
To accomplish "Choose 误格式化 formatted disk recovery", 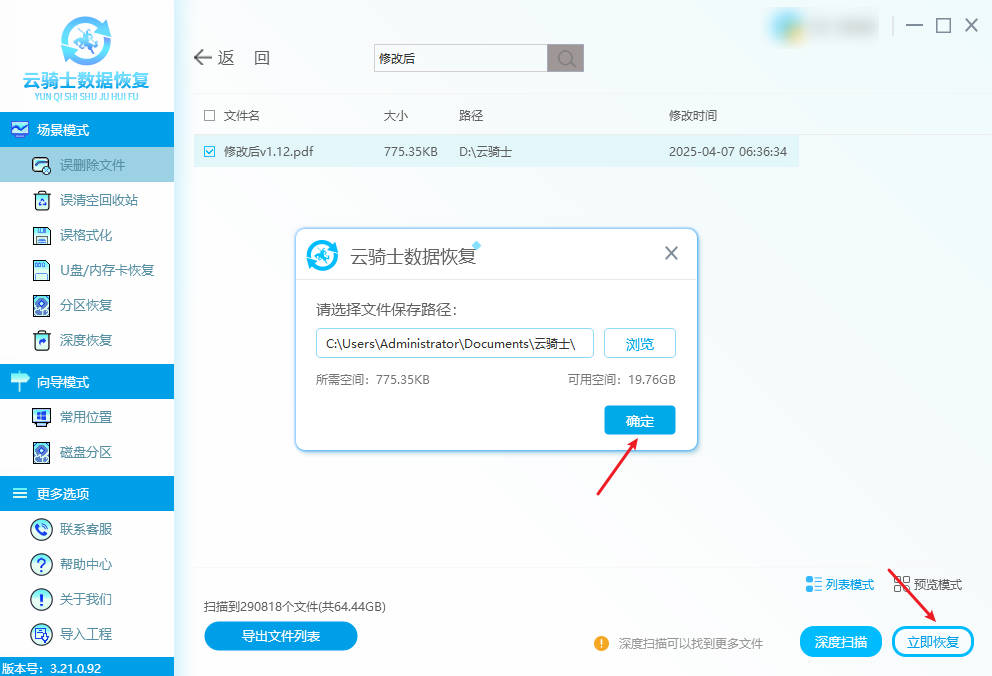I will pyautogui.click(x=86, y=235).
